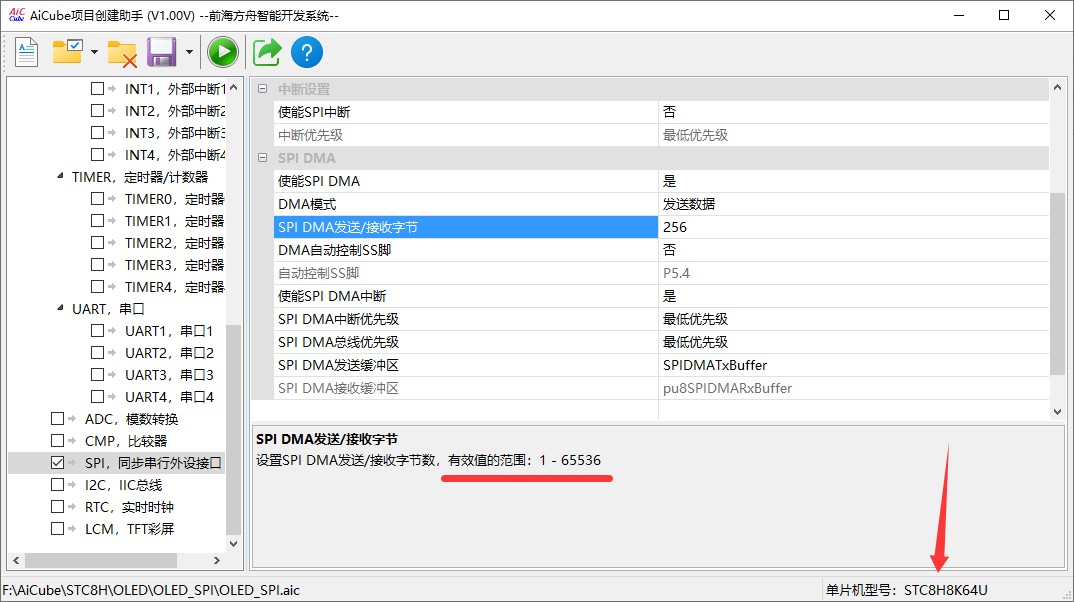
Task: Edit SPIDMATxBuffer buffer name field
Action: pyautogui.click(x=853, y=365)
